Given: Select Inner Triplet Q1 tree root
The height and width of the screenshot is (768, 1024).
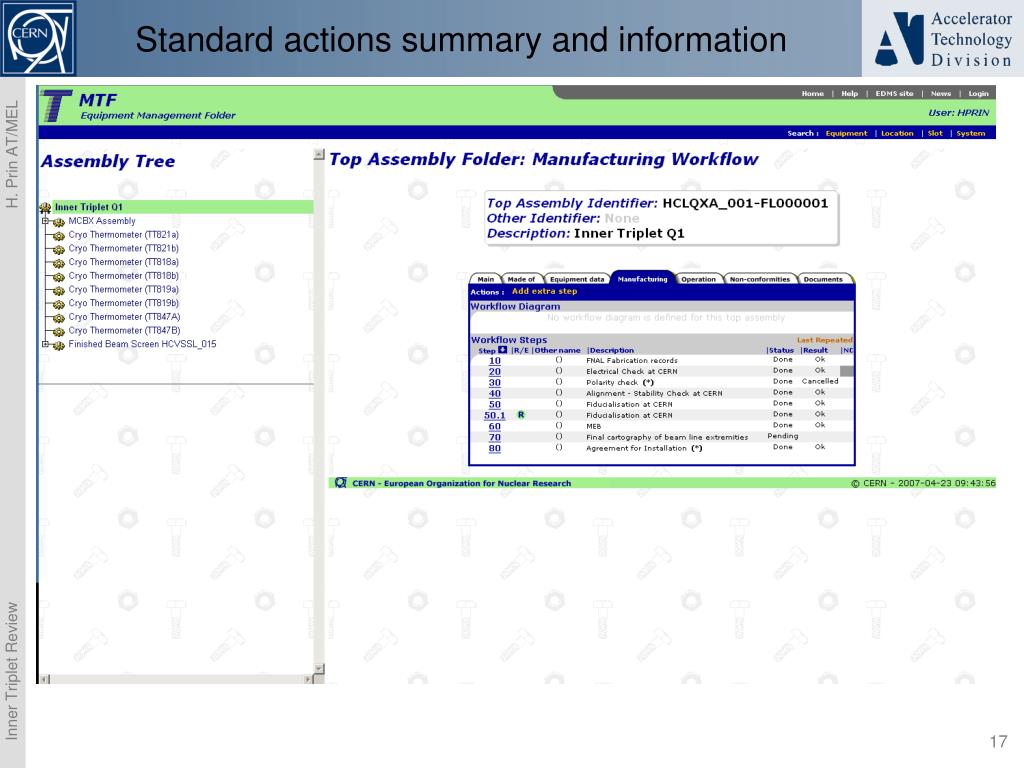Looking at the screenshot, I should pyautogui.click(x=88, y=207).
